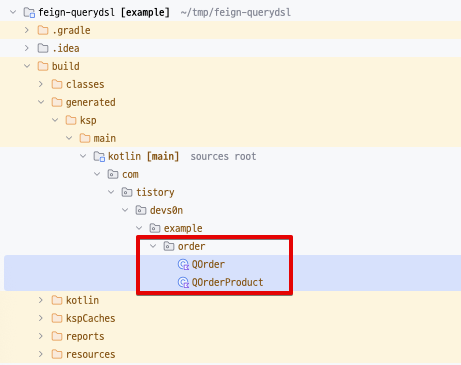Select the ksp folder name

(88, 121)
